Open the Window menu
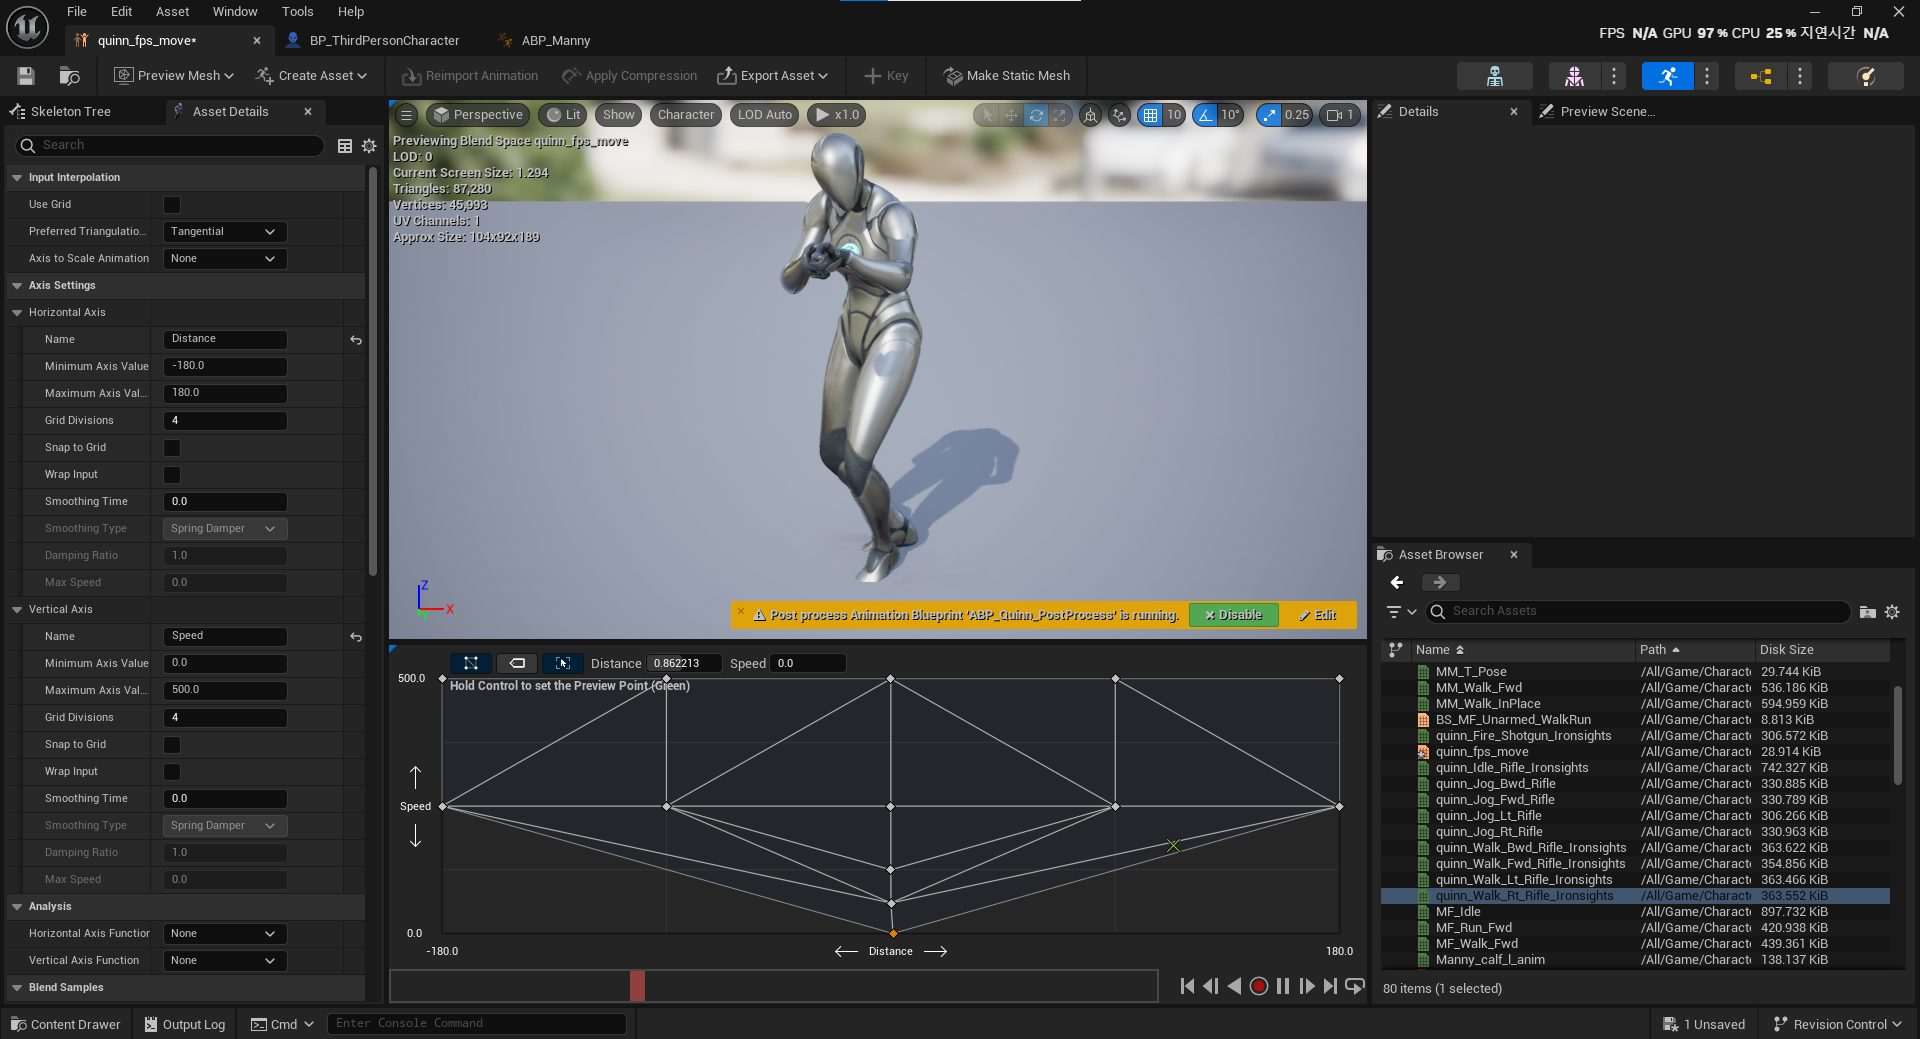 click(235, 12)
